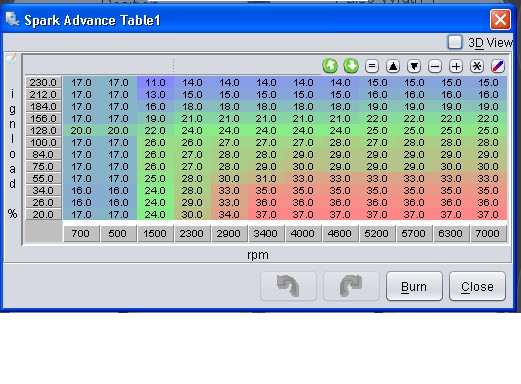Select the 25.0 cell in the 55.0 row
Screen dimensions: 521x384
point(155,178)
